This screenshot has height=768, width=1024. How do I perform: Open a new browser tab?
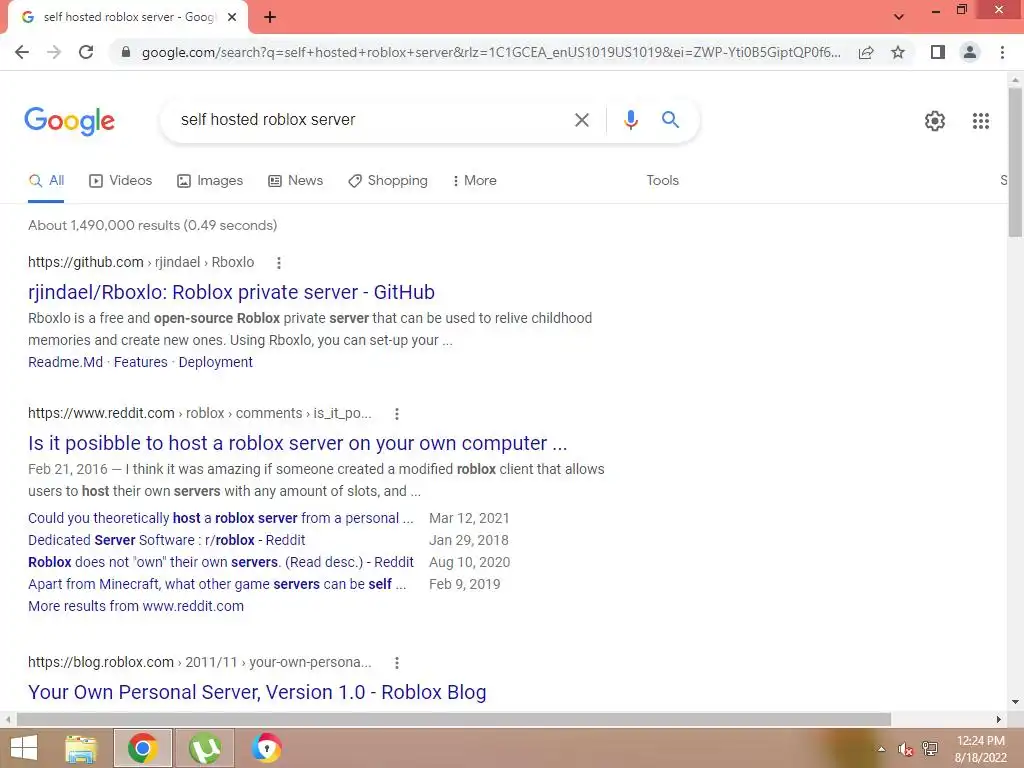point(270,17)
